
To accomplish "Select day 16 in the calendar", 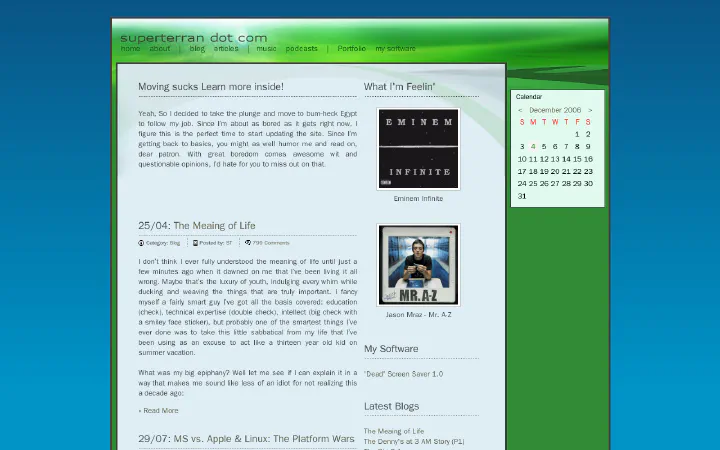I will tap(588, 159).
